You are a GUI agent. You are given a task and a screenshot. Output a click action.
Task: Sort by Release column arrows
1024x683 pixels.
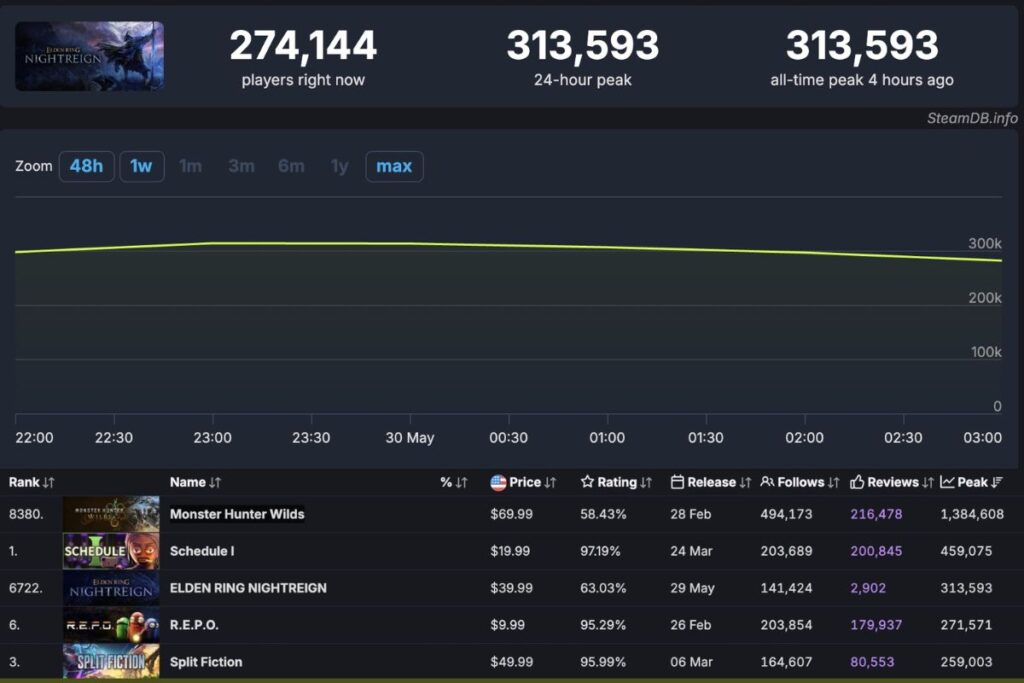tap(745, 483)
